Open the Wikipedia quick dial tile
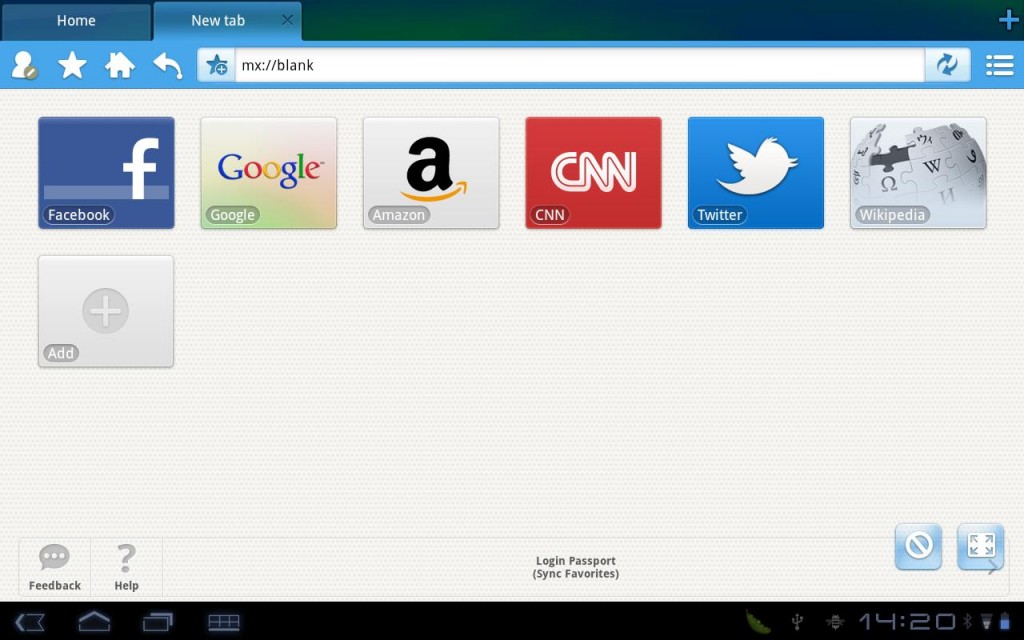Screen dimensions: 1024x640 pyautogui.click(x=918, y=173)
